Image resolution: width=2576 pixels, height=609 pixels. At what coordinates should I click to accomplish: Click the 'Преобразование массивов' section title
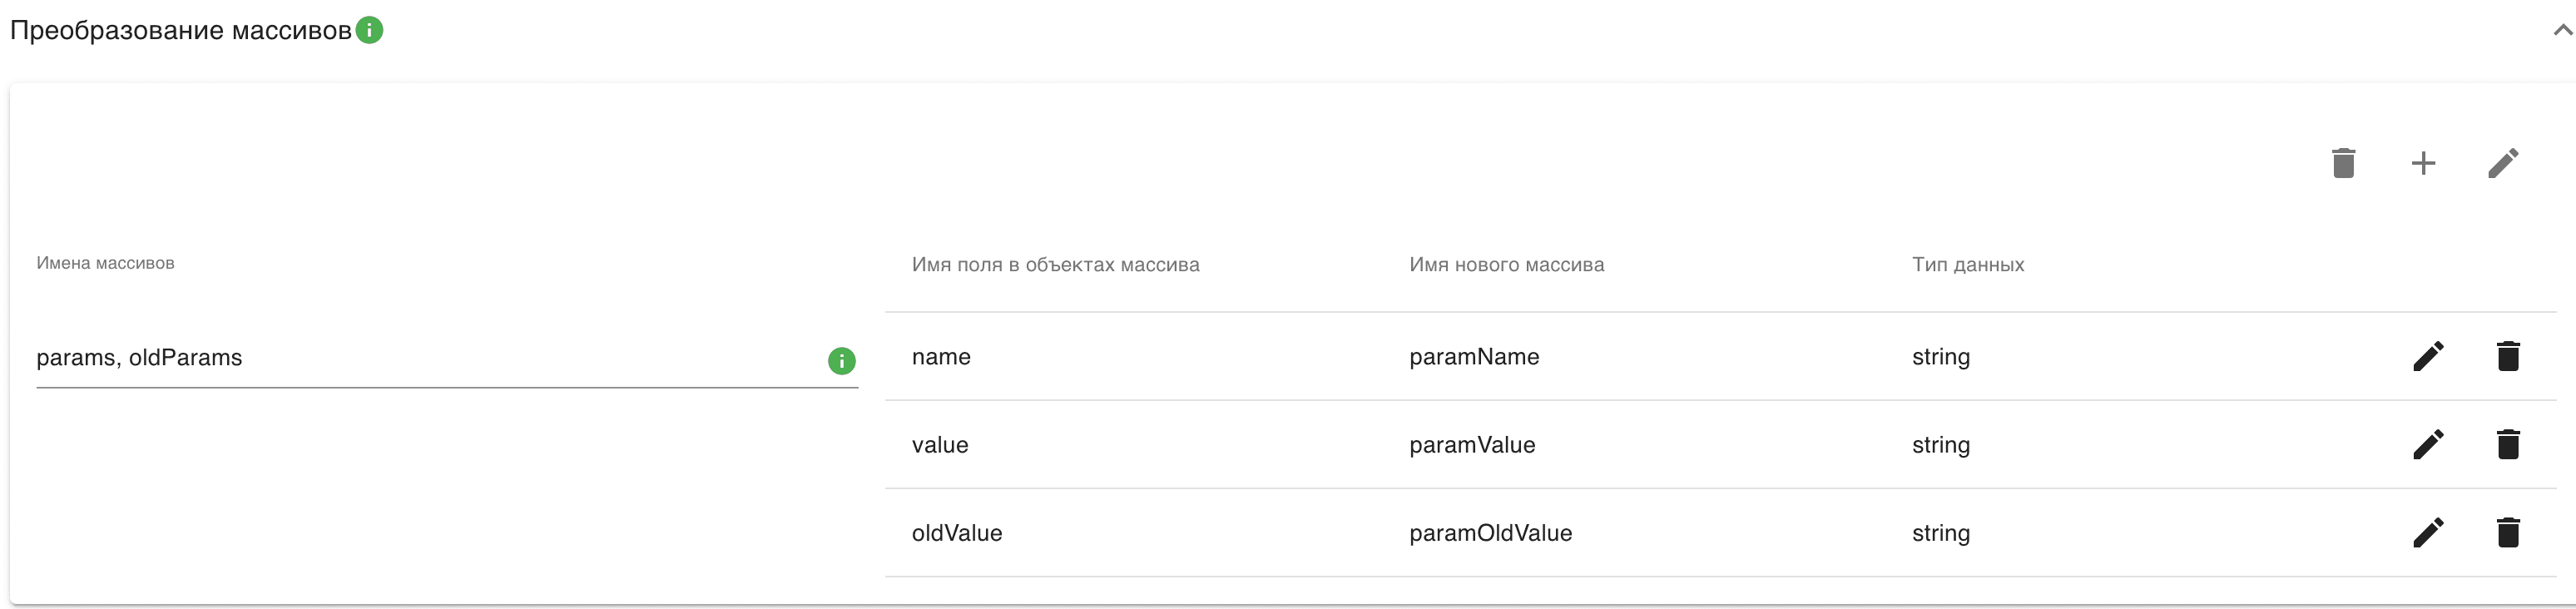pos(181,30)
